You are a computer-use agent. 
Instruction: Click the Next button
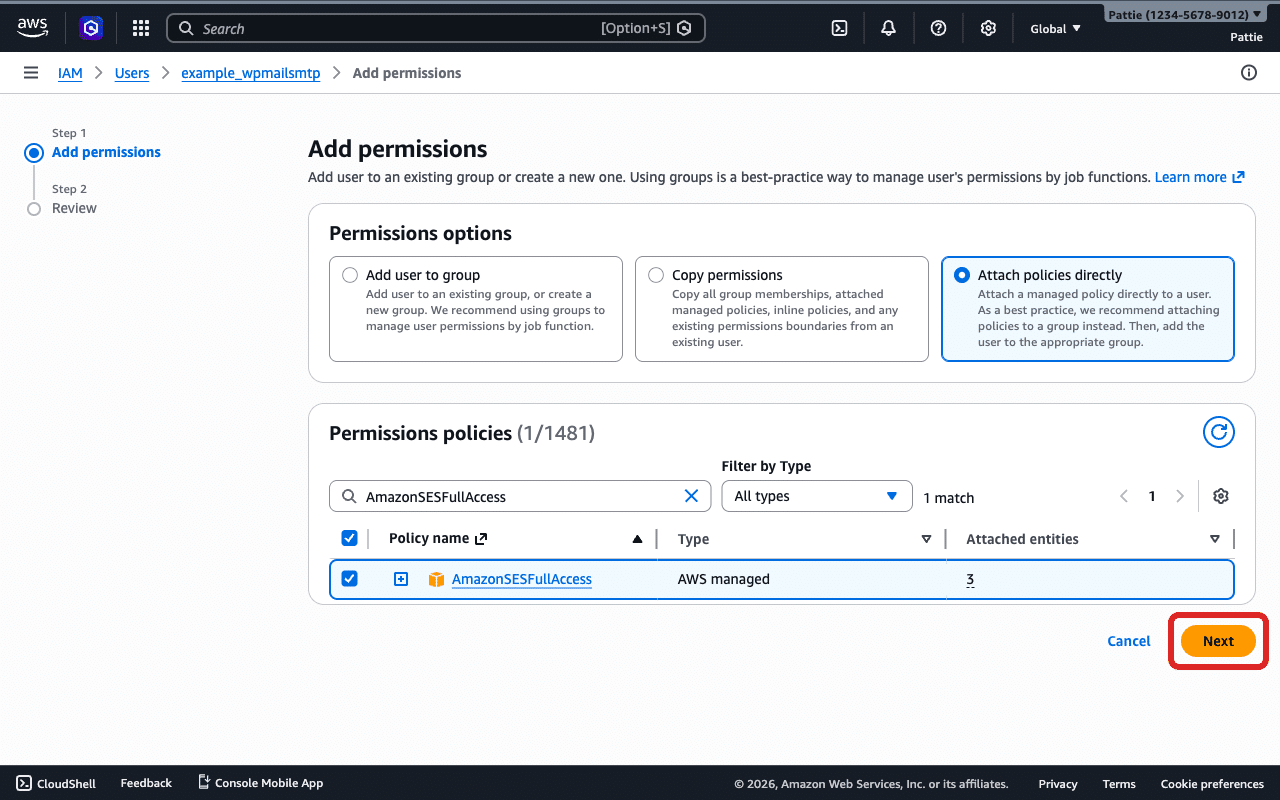point(1218,641)
